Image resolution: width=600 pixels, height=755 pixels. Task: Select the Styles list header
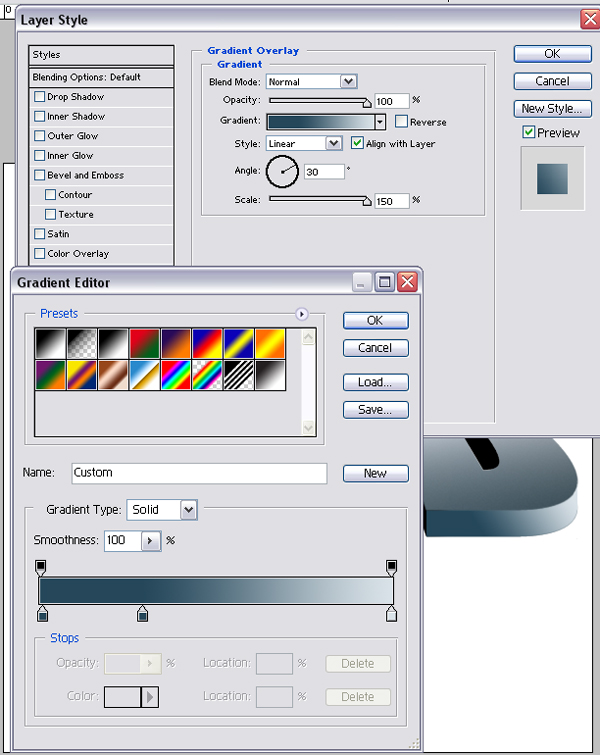tap(101, 55)
